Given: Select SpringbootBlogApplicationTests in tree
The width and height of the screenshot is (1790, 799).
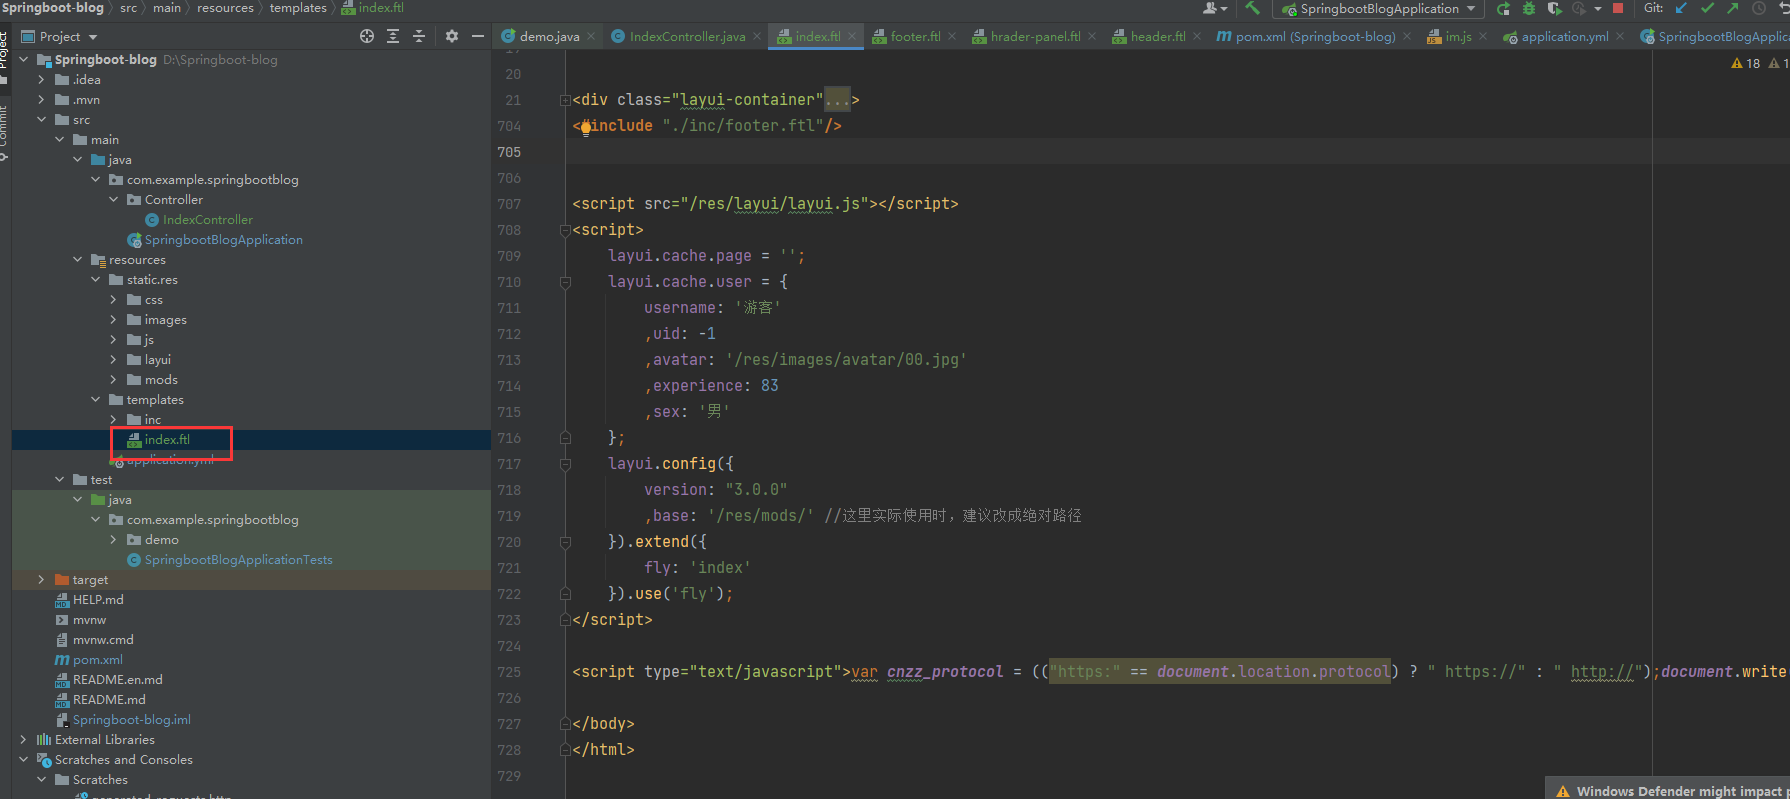Looking at the screenshot, I should [x=238, y=560].
